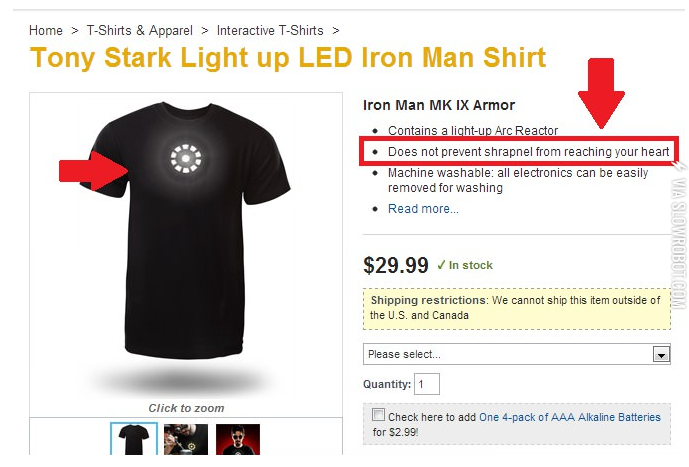Open One 4-pack of AAA Alkaline Batteries link
The width and height of the screenshot is (689, 467).
(x=570, y=417)
